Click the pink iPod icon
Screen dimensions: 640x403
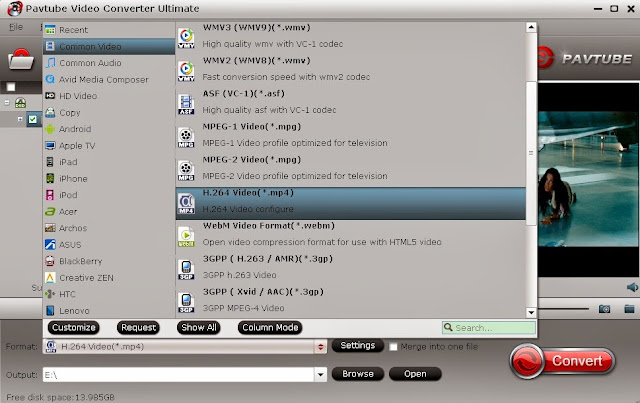tap(50, 195)
